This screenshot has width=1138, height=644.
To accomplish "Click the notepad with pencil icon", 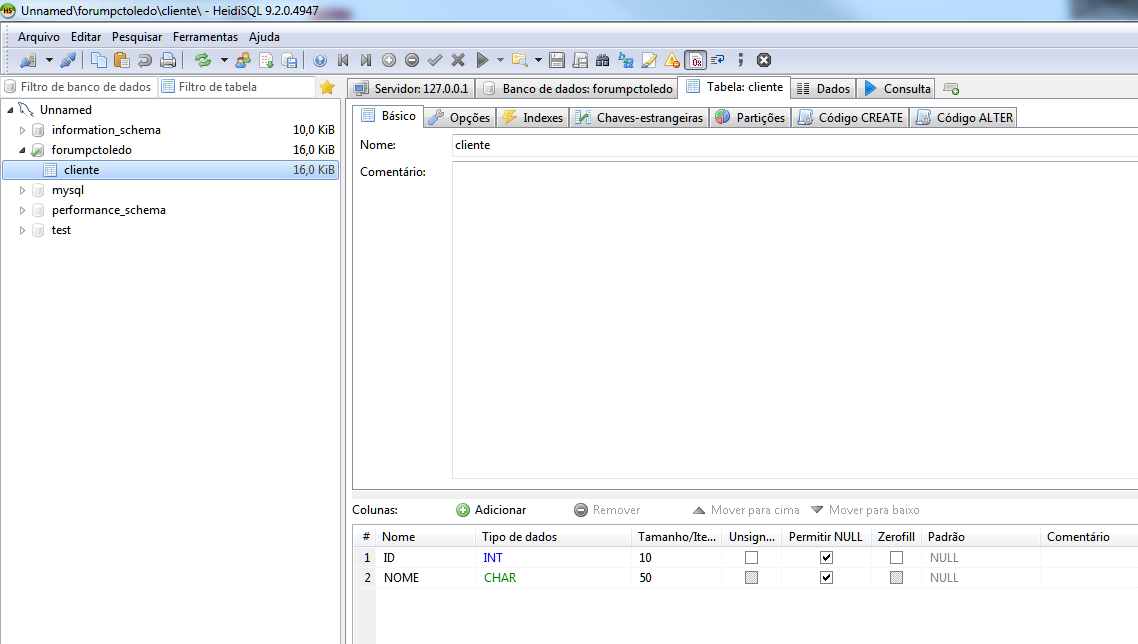I will (649, 60).
